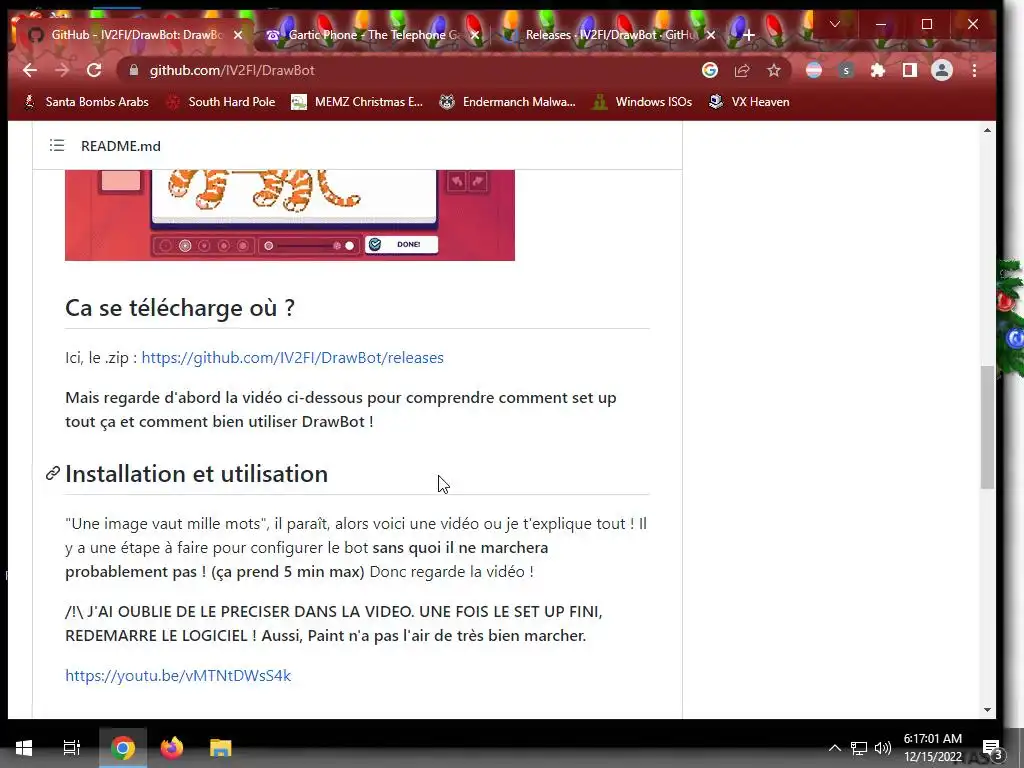This screenshot has width=1024, height=768.
Task: Open the taskbar clock and date
Action: (x=933, y=748)
